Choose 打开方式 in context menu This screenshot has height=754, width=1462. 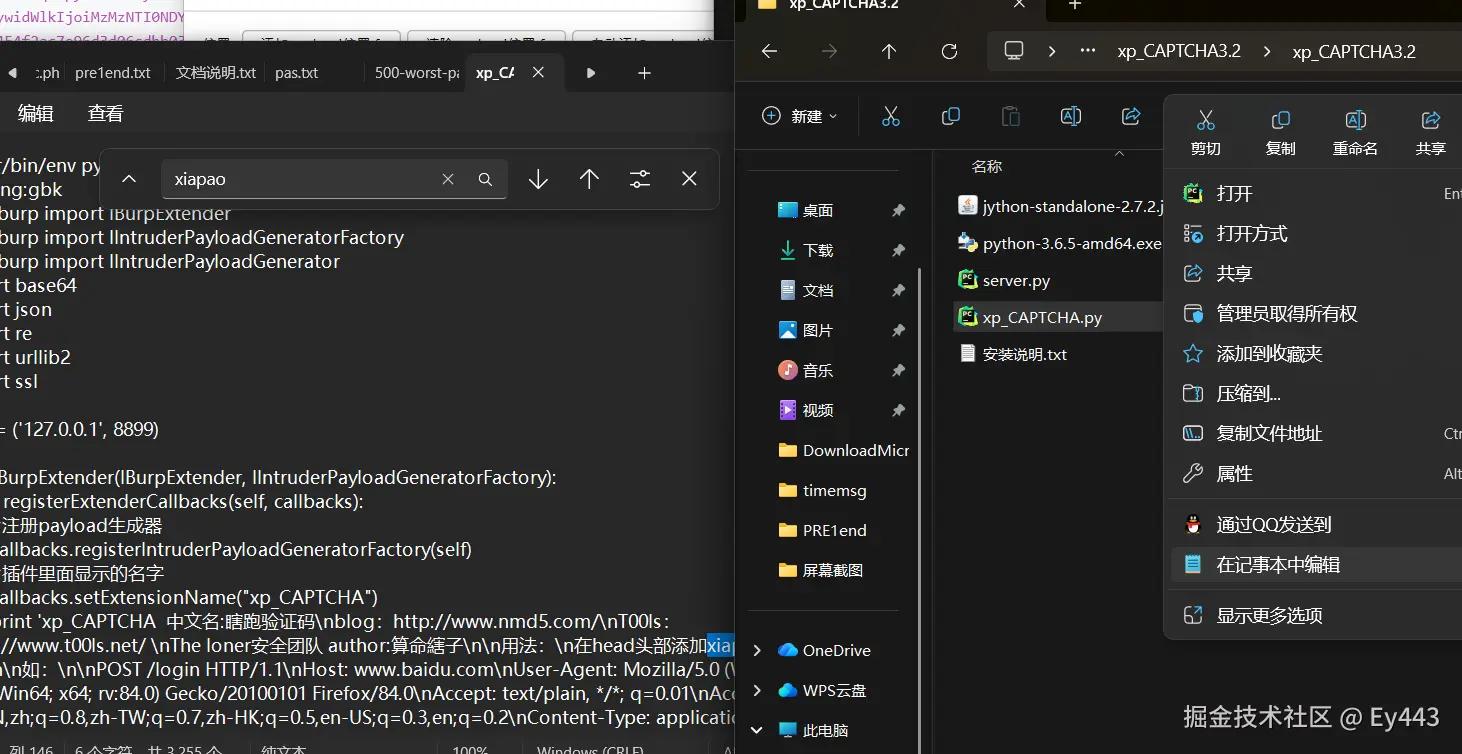click(x=1316, y=234)
